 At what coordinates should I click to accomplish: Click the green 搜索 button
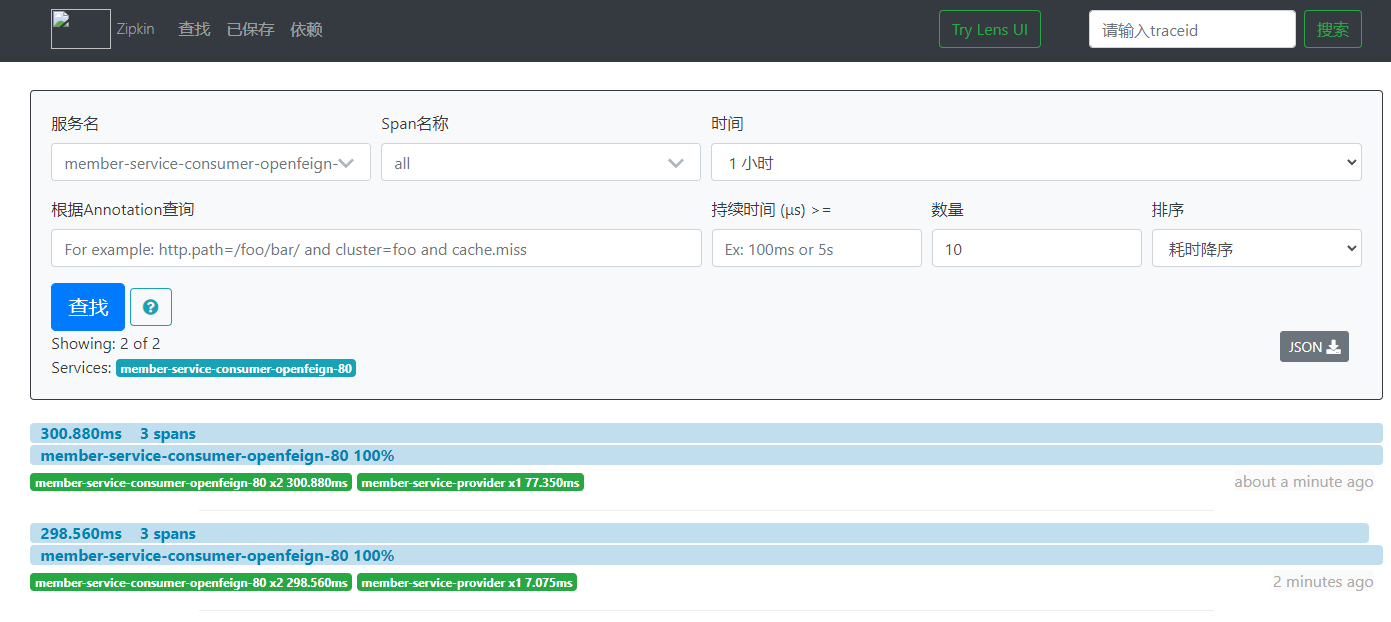point(1333,29)
